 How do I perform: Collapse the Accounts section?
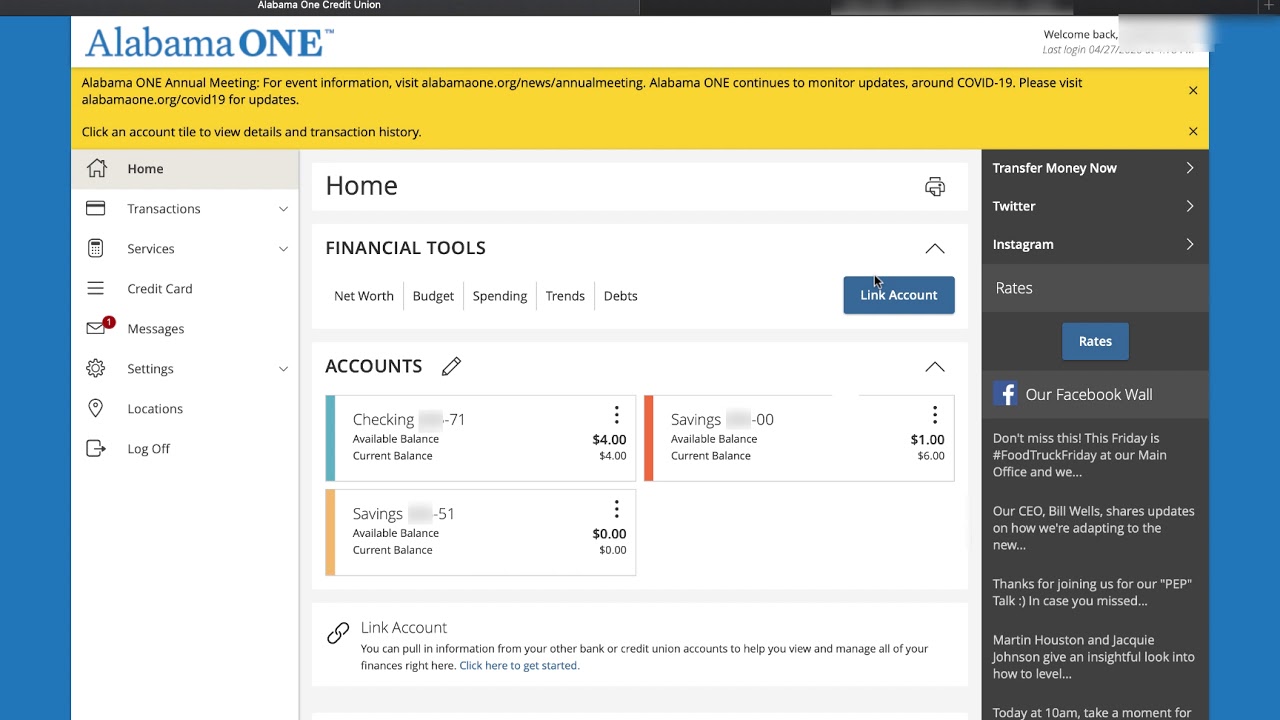(x=934, y=367)
